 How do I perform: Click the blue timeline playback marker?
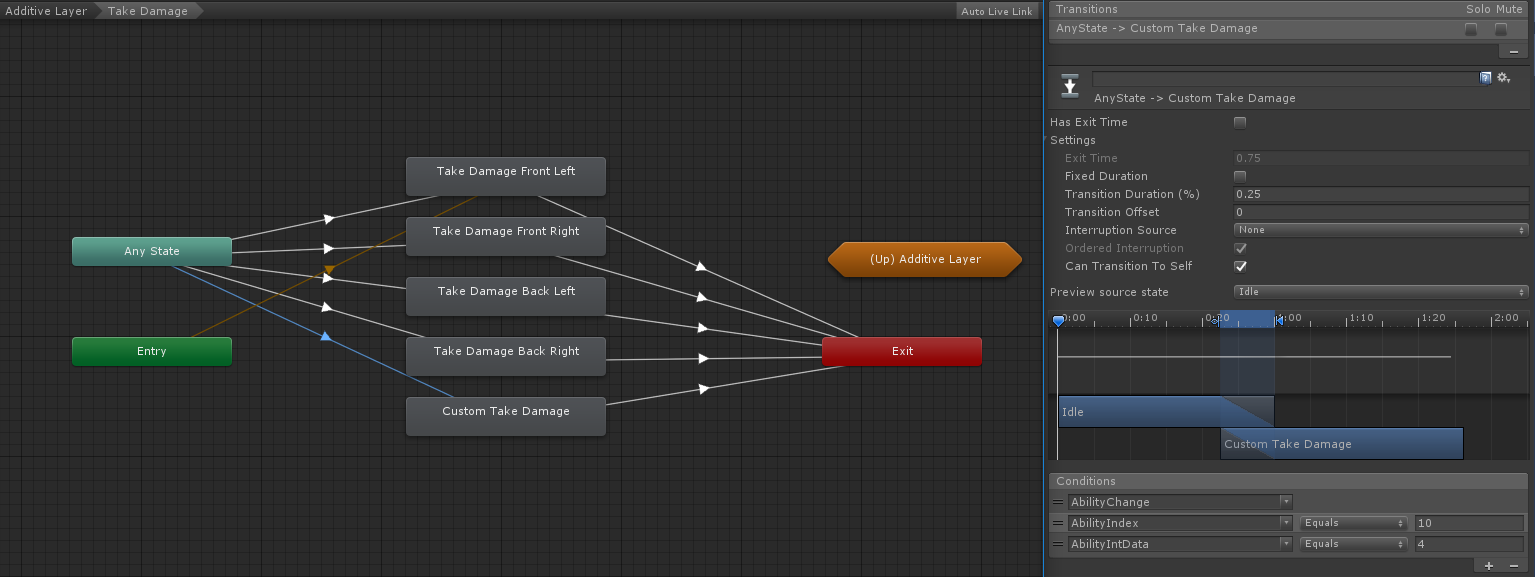pos(1057,320)
